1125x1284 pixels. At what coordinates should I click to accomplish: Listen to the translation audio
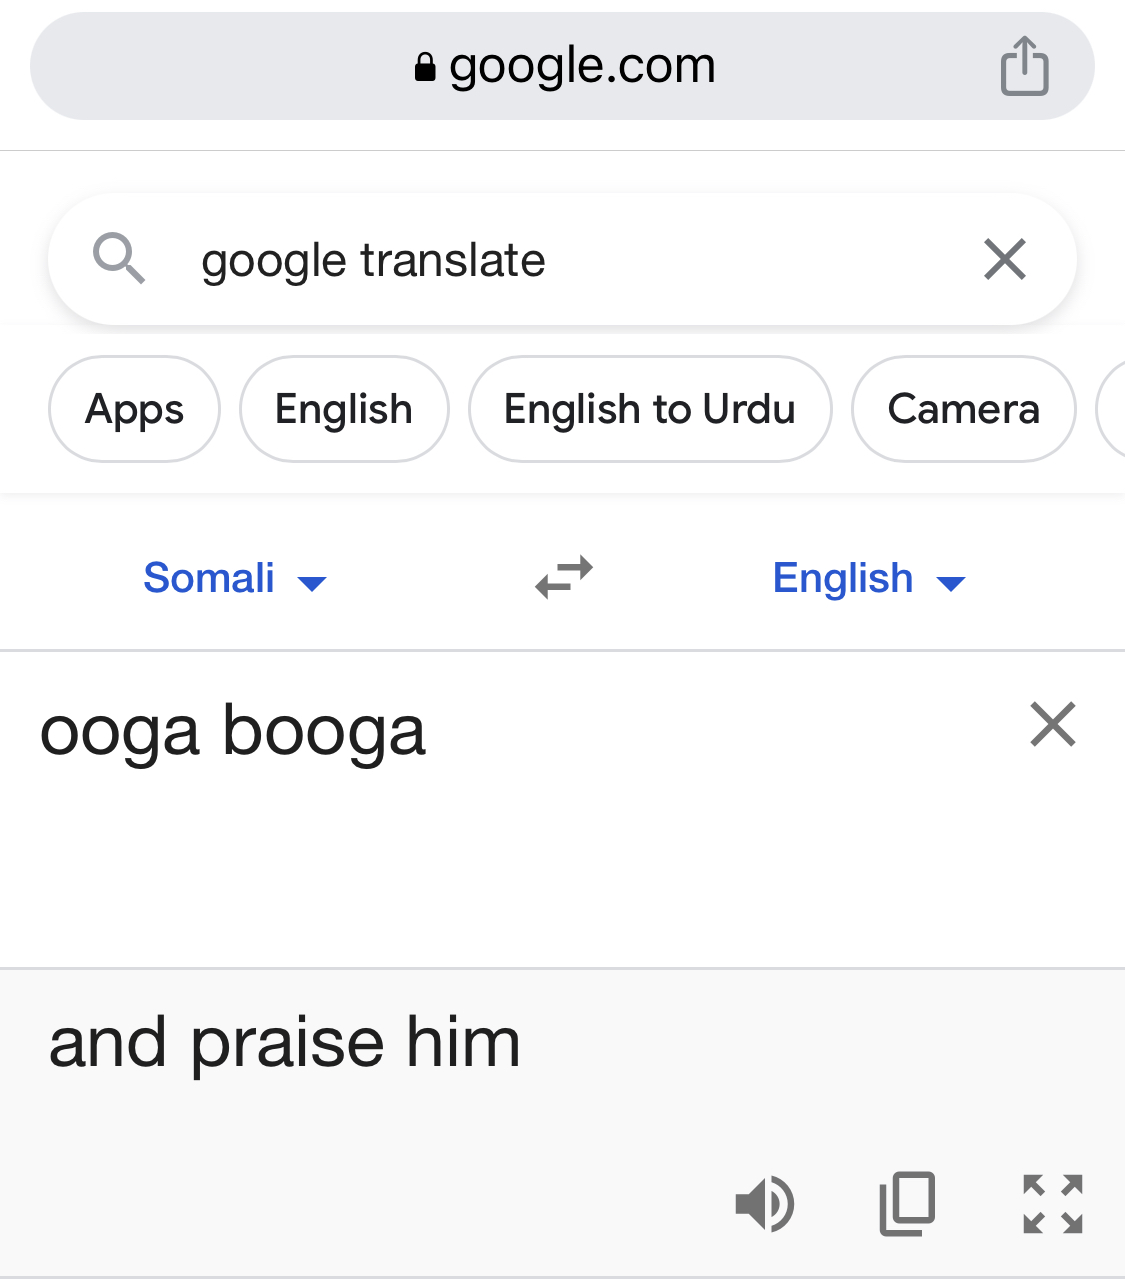pyautogui.click(x=765, y=1203)
